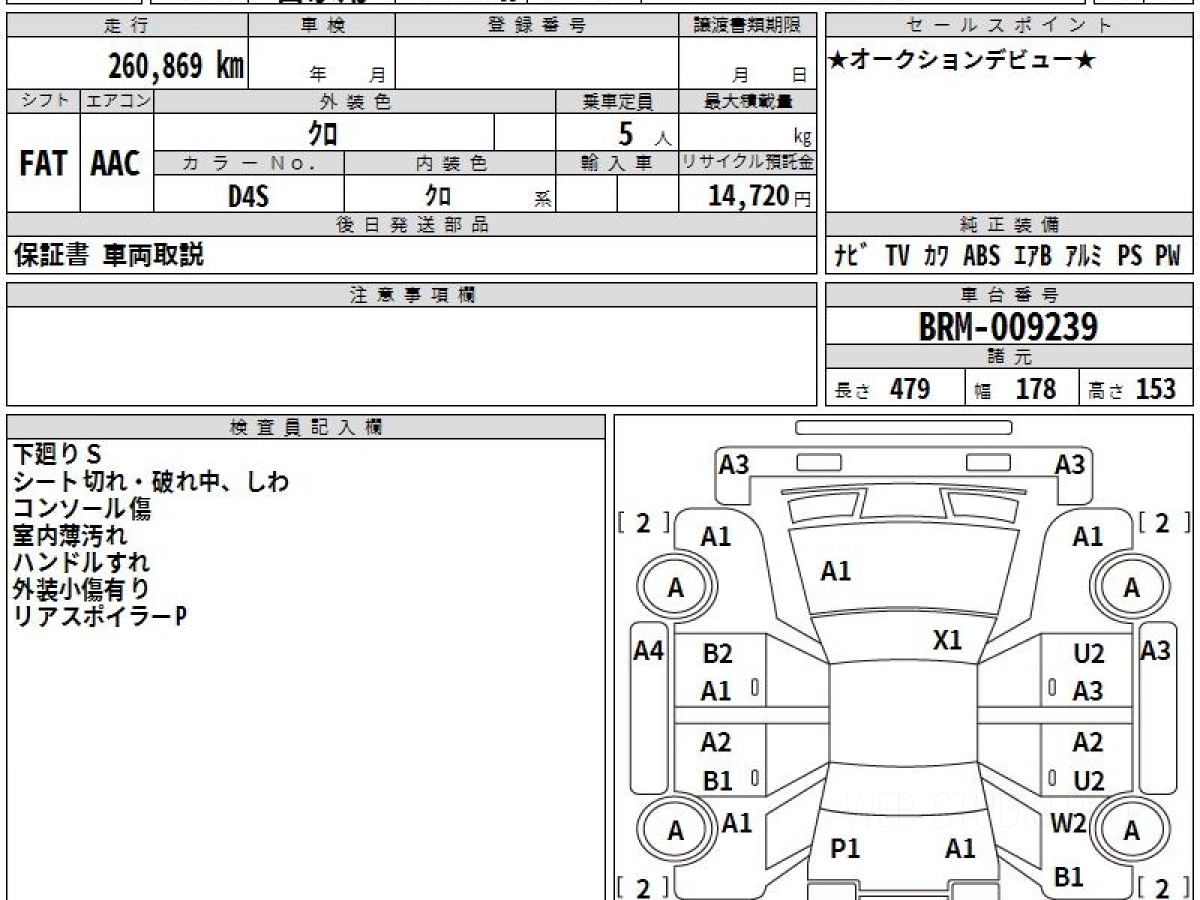Select the note シート切れ・破れ中、しわ
The image size is (1200, 900).
click(151, 482)
